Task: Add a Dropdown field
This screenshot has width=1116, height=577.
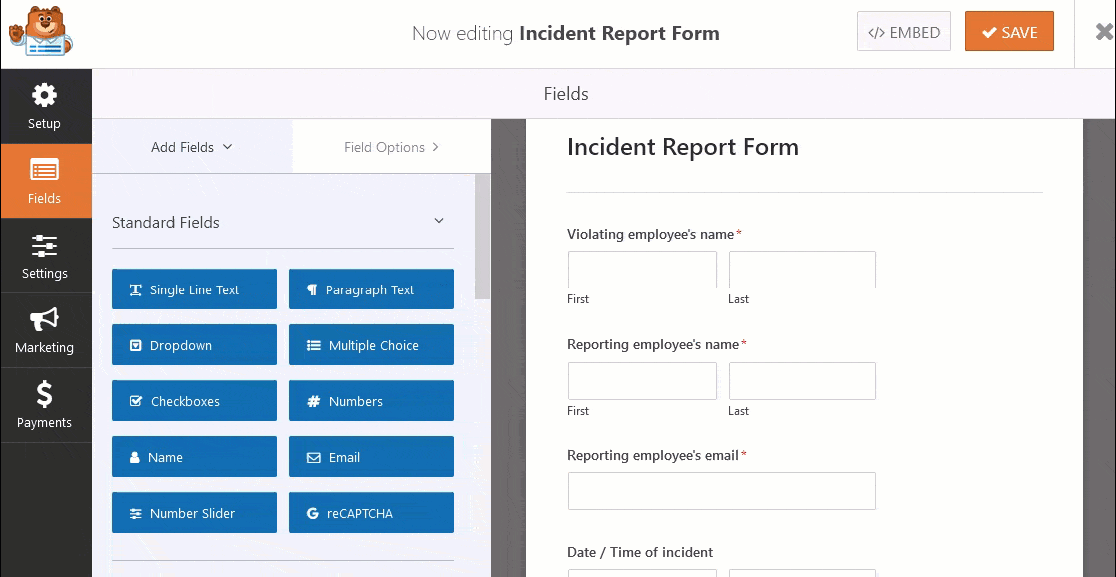Action: (x=194, y=345)
